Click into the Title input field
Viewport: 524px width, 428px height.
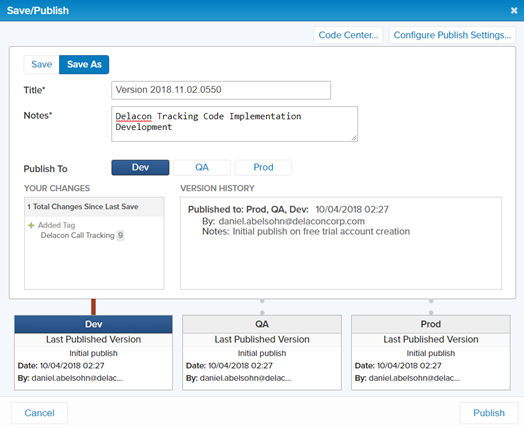point(221,90)
